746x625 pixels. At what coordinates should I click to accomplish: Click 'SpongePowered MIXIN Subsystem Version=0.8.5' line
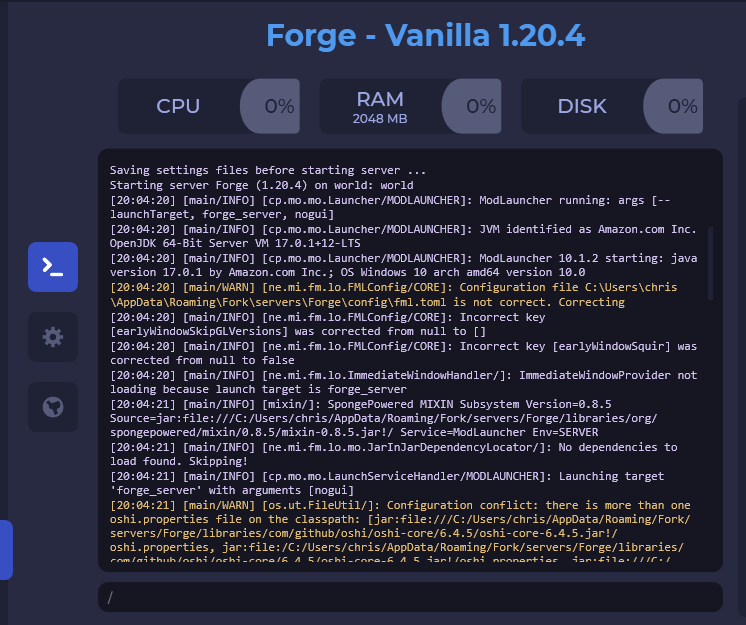[361, 404]
